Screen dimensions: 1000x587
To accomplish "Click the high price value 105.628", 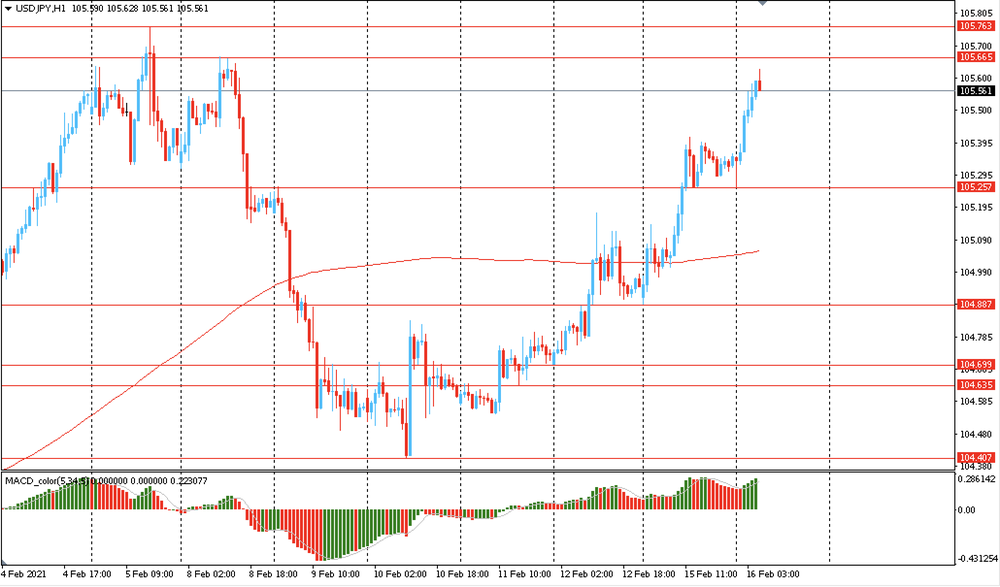I will point(122,9).
